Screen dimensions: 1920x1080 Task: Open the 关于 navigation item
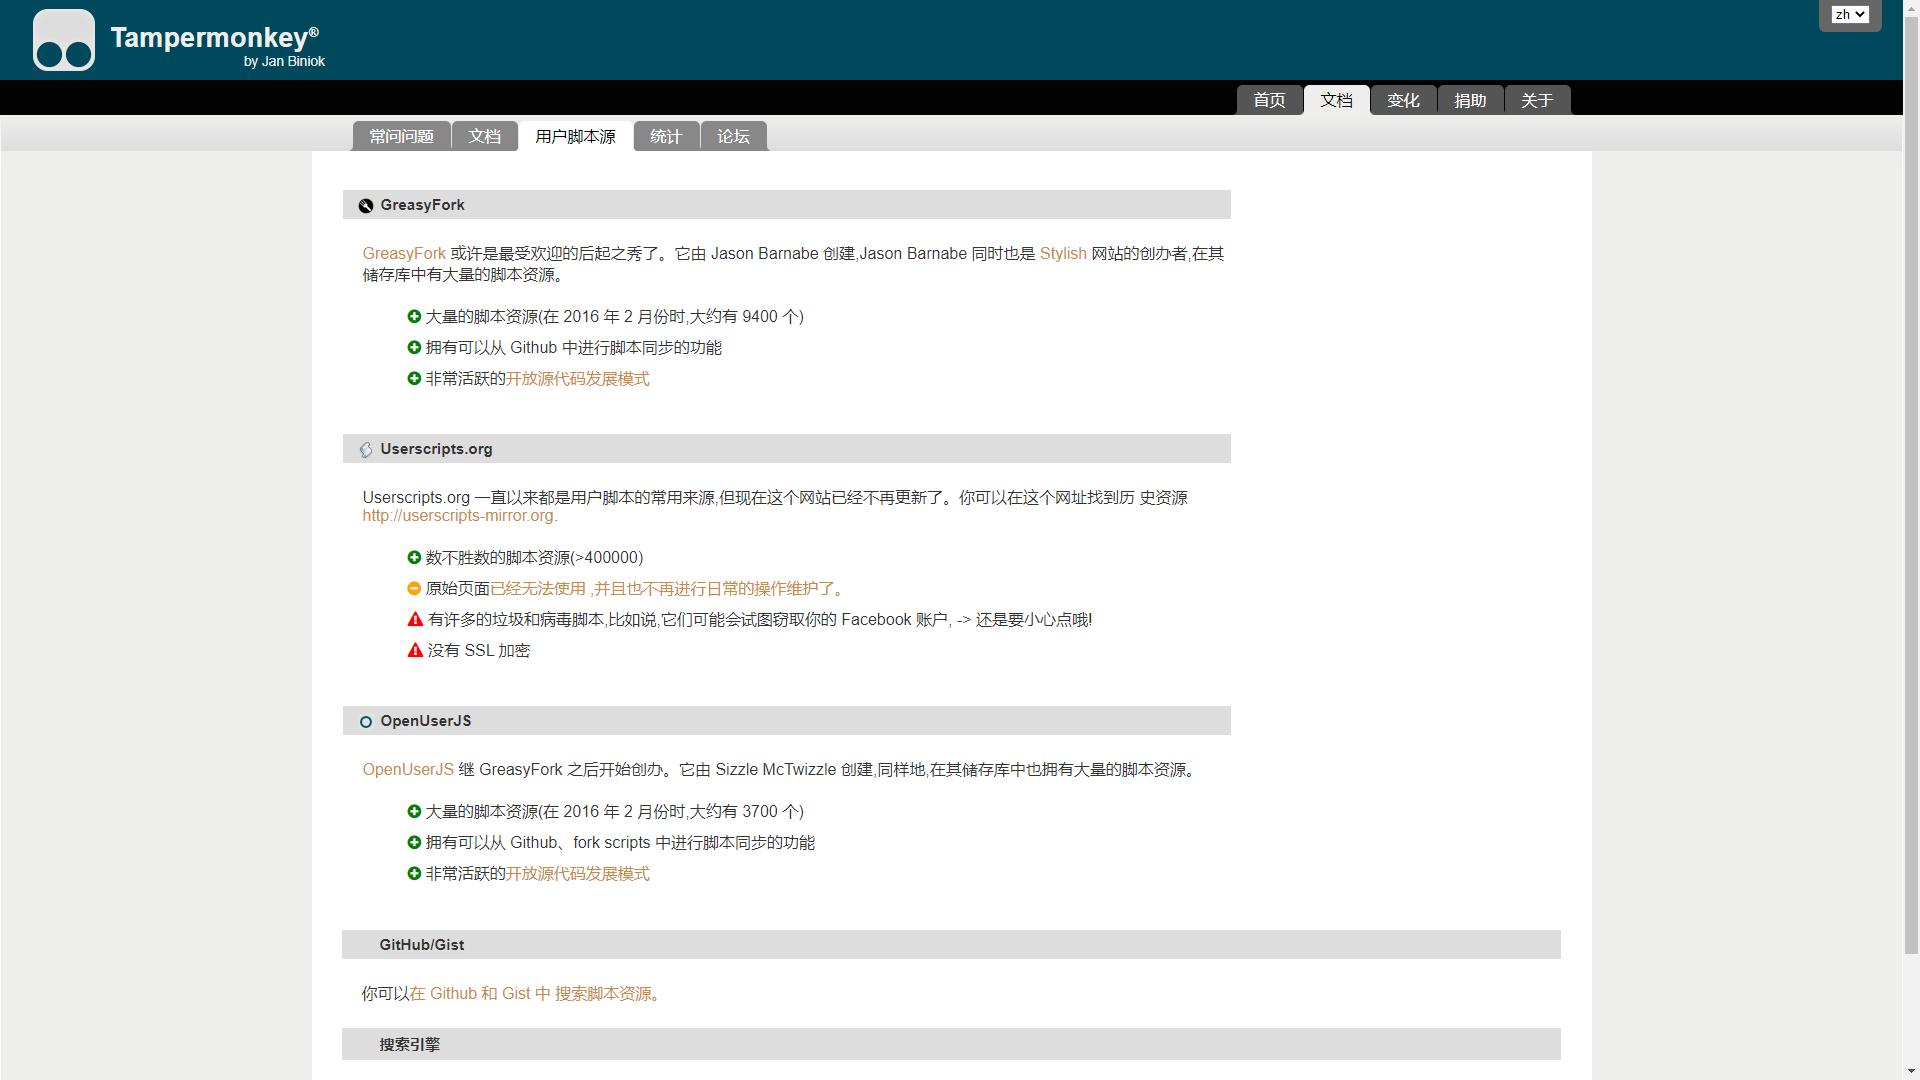click(x=1537, y=101)
